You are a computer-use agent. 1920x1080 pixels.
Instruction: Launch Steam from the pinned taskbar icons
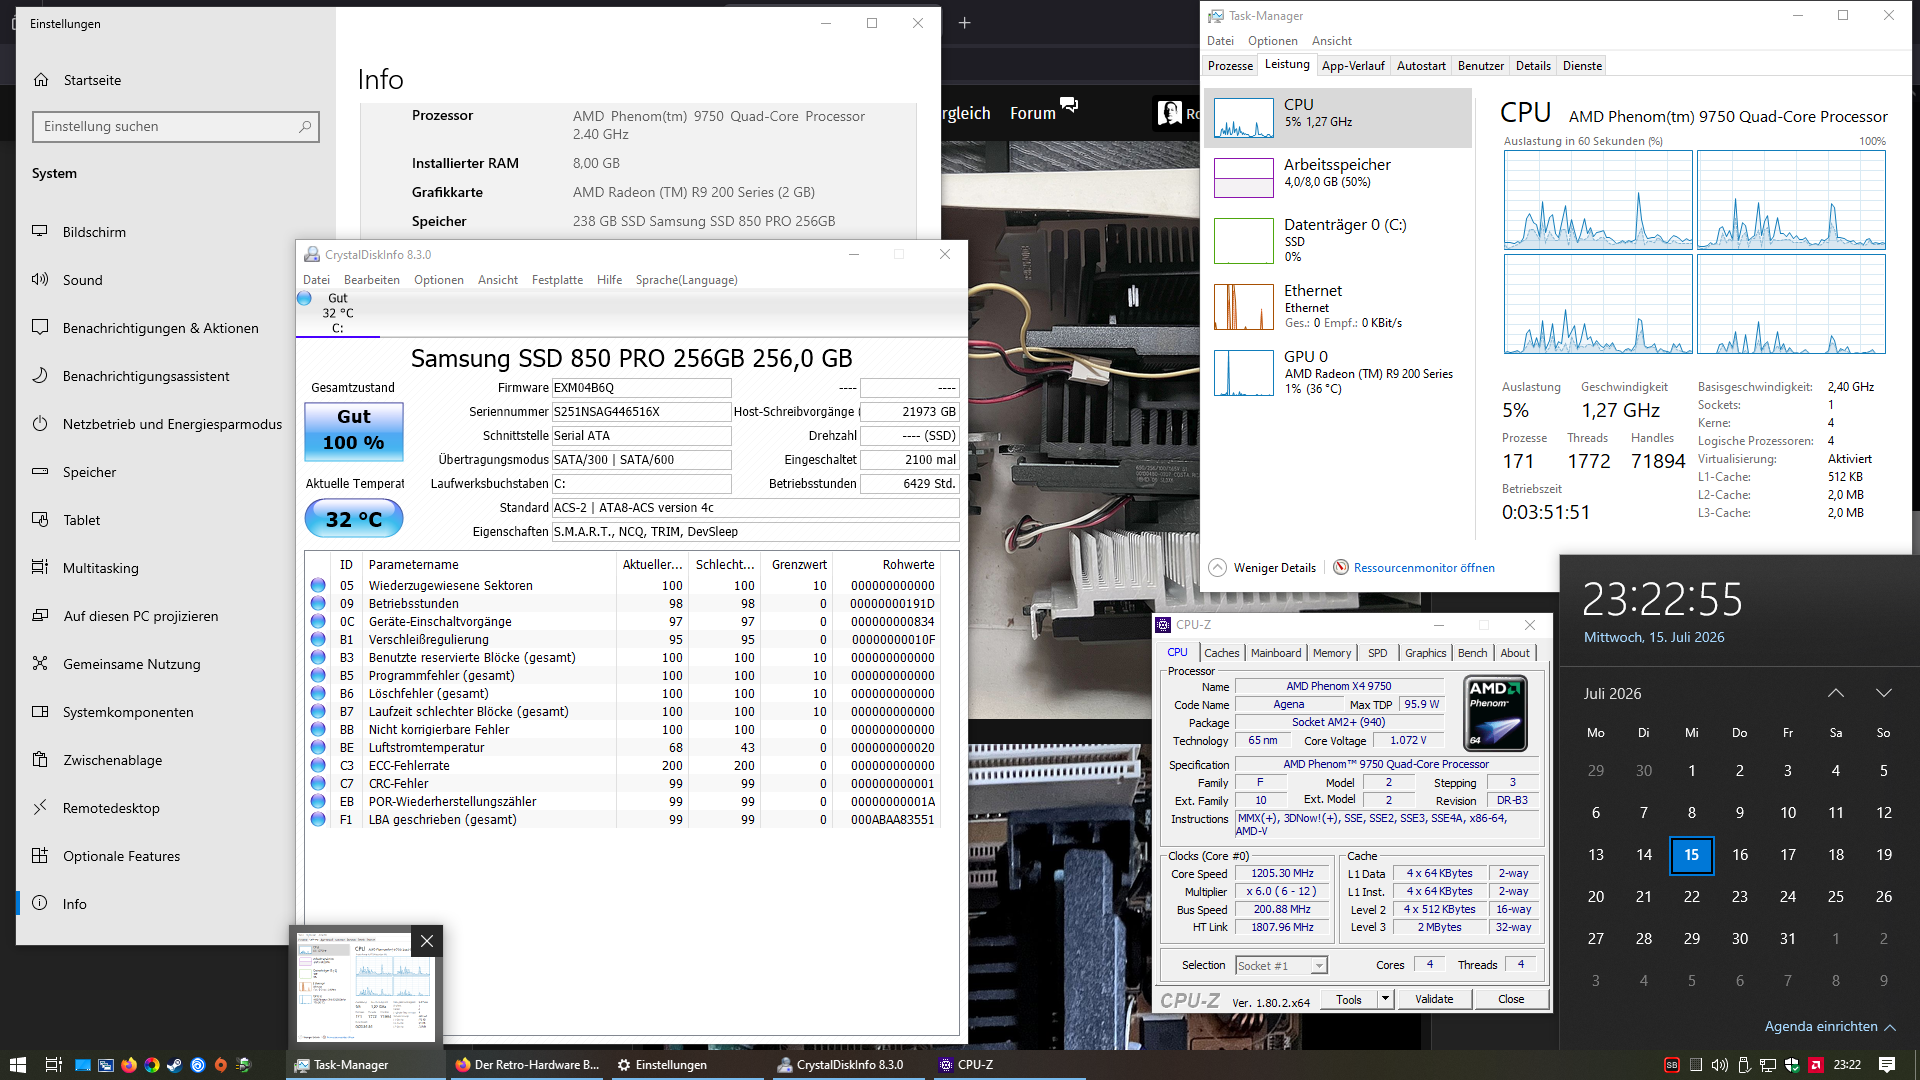174,1065
